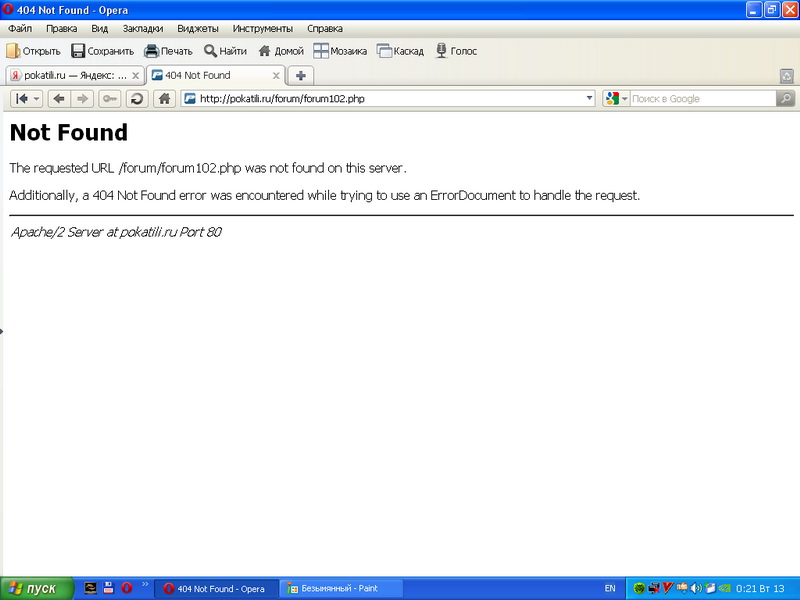This screenshot has height=600, width=800.
Task: Click the Каскад (Cascade) windows icon
Action: click(x=384, y=51)
